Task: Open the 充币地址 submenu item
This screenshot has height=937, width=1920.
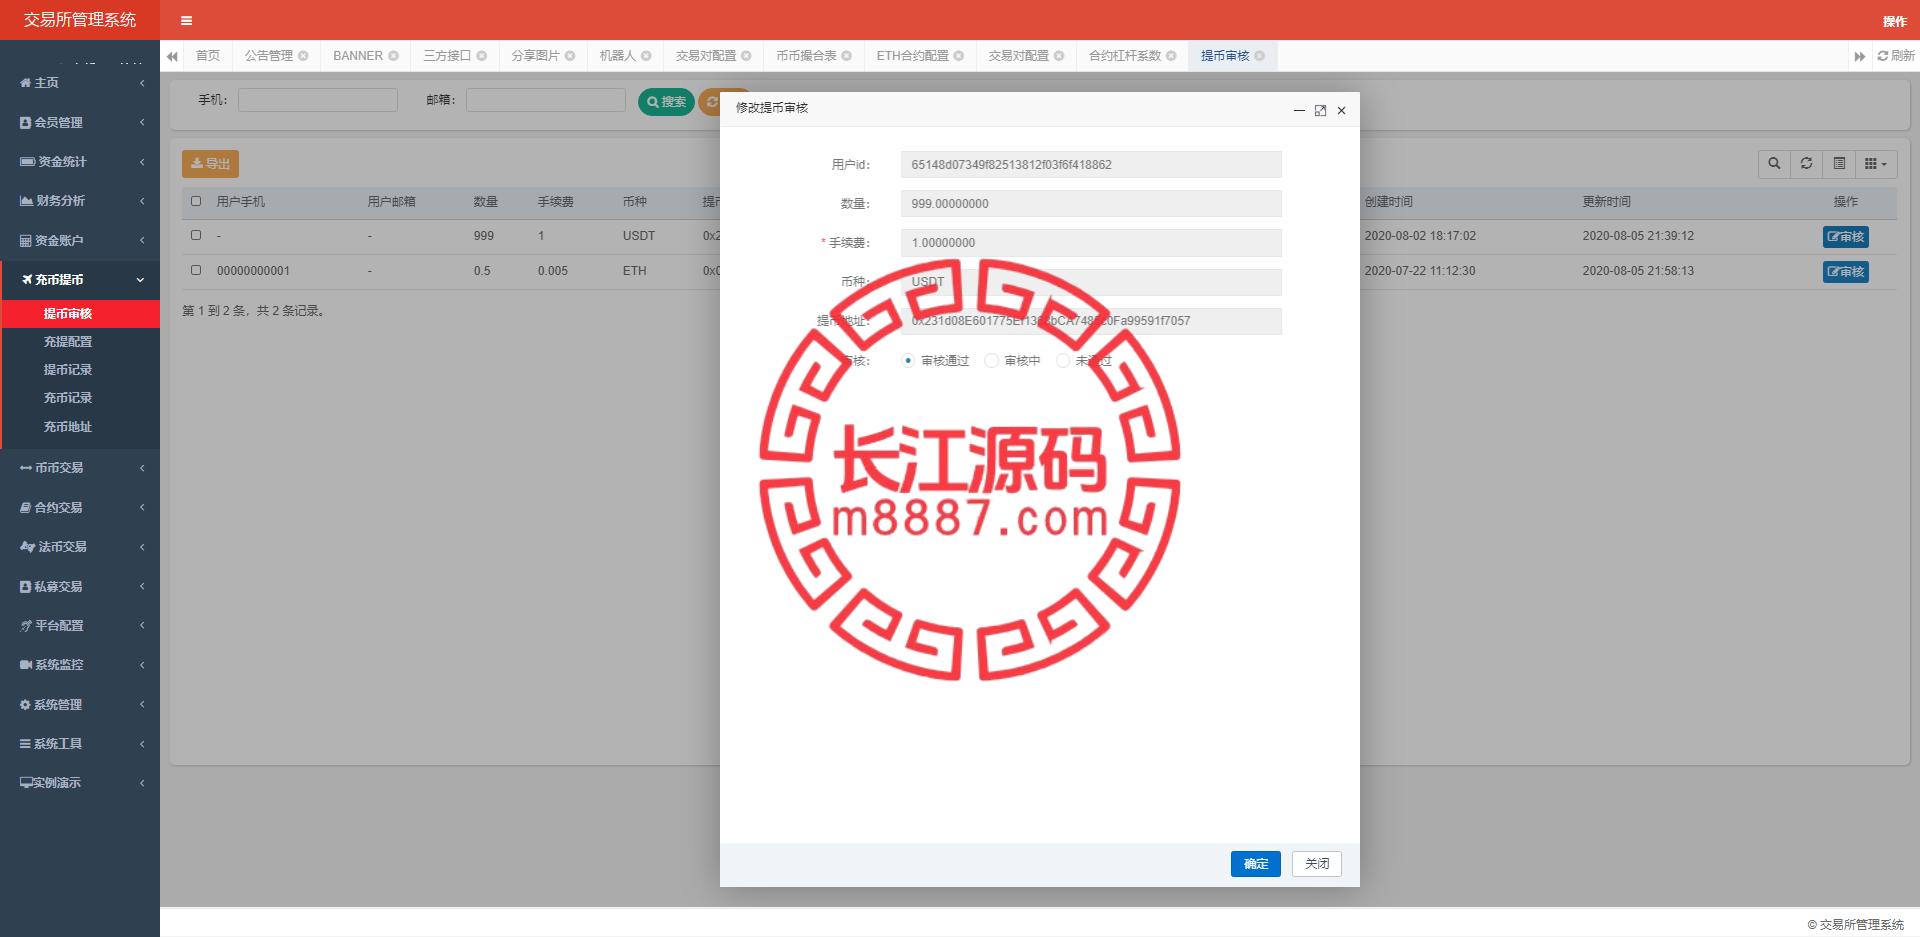Action: click(x=80, y=427)
